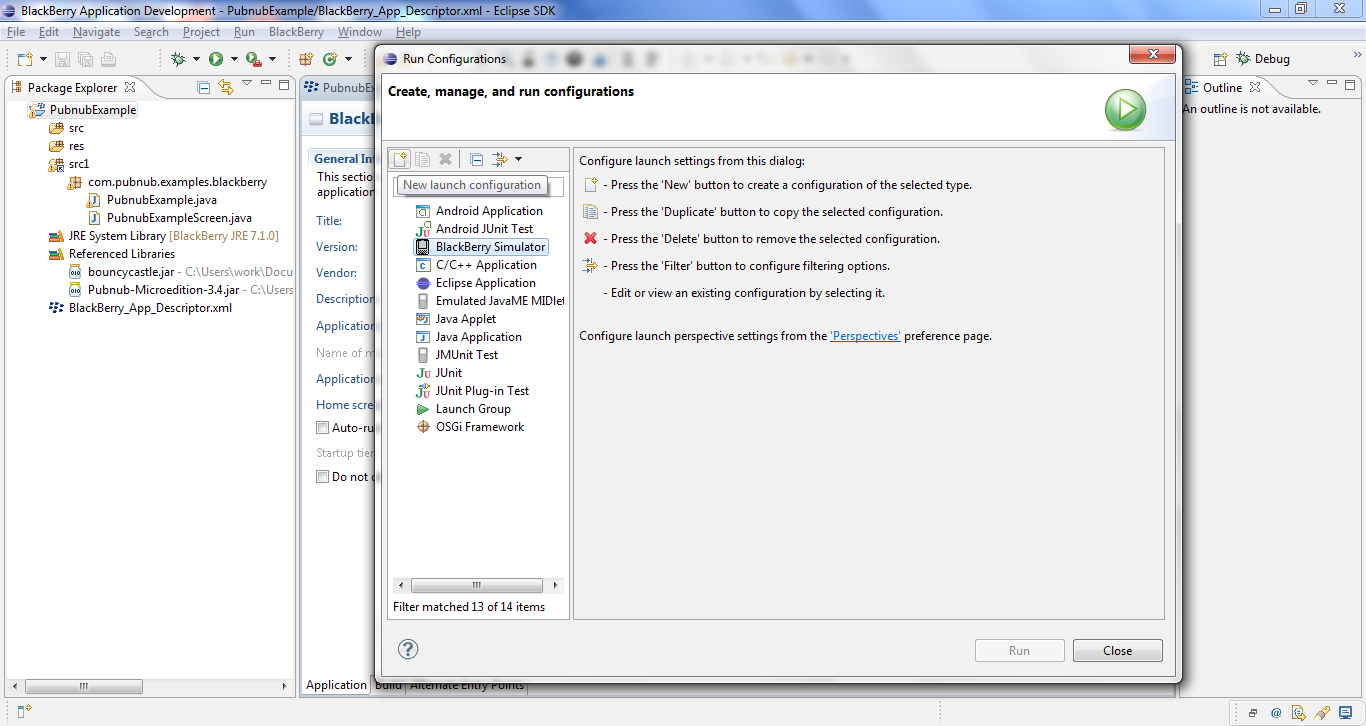Click the External Tools run icon
Screen dimensions: 1366x726
(x=253, y=59)
